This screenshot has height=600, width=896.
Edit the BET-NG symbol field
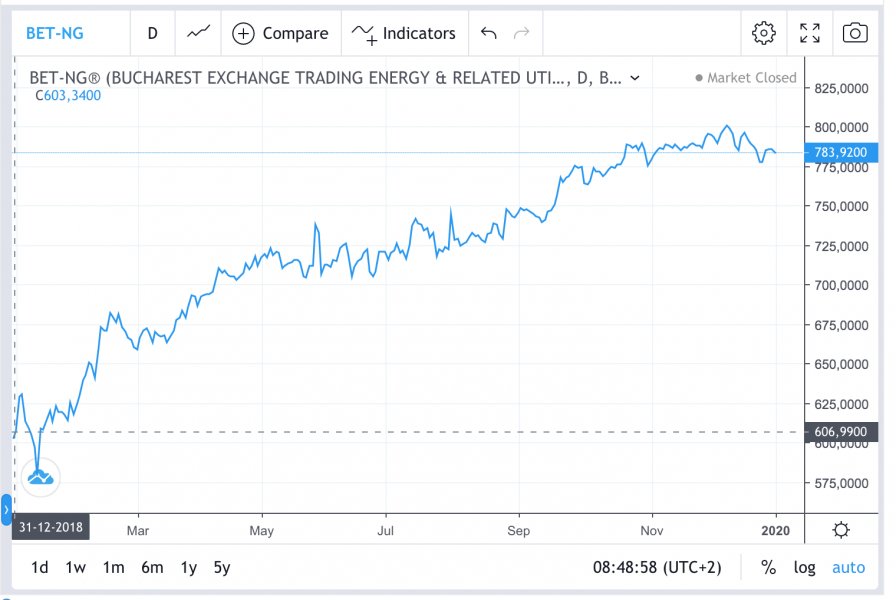coord(55,33)
